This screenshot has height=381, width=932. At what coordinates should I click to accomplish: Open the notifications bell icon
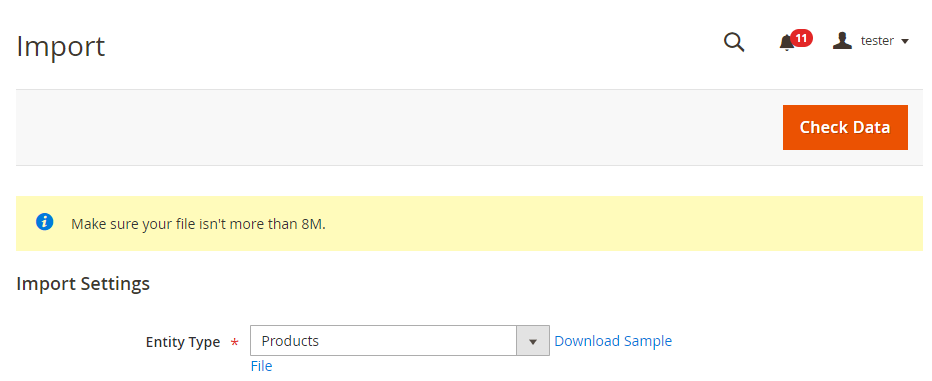click(786, 43)
